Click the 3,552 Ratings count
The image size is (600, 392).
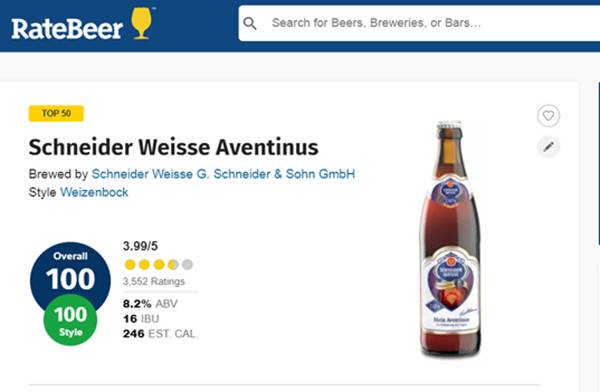click(x=154, y=281)
